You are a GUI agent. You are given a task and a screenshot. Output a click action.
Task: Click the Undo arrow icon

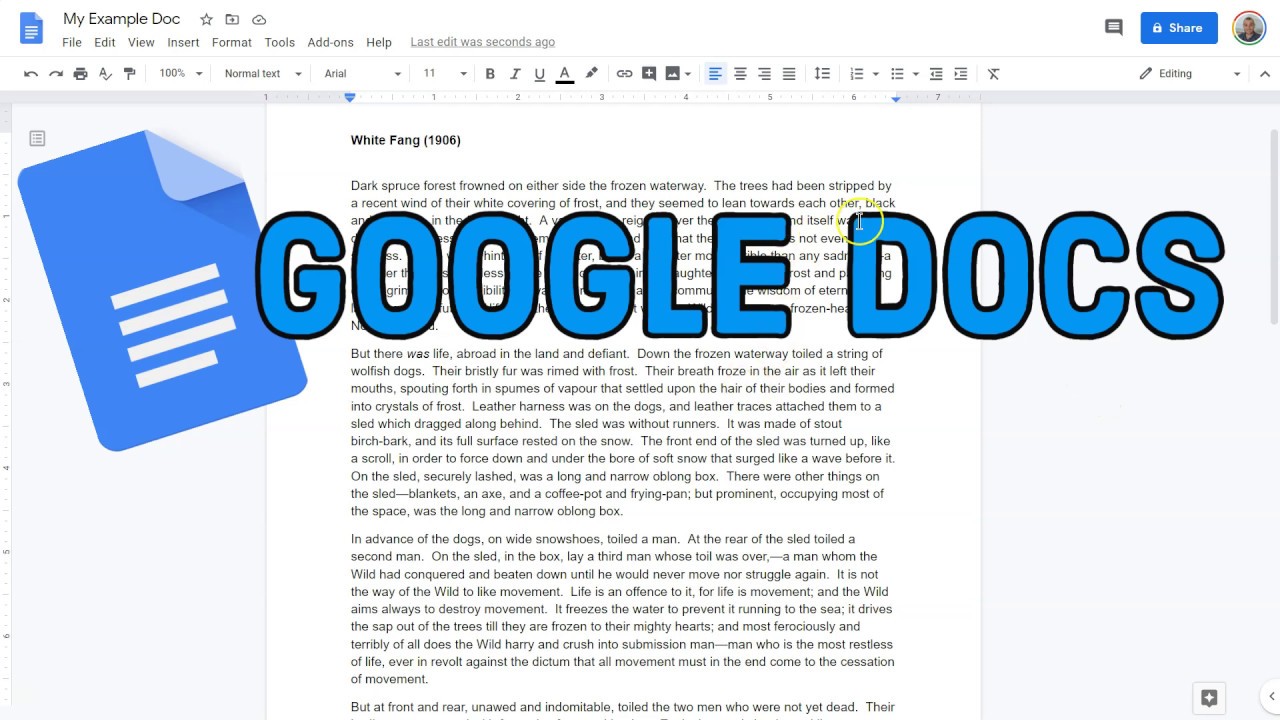31,74
